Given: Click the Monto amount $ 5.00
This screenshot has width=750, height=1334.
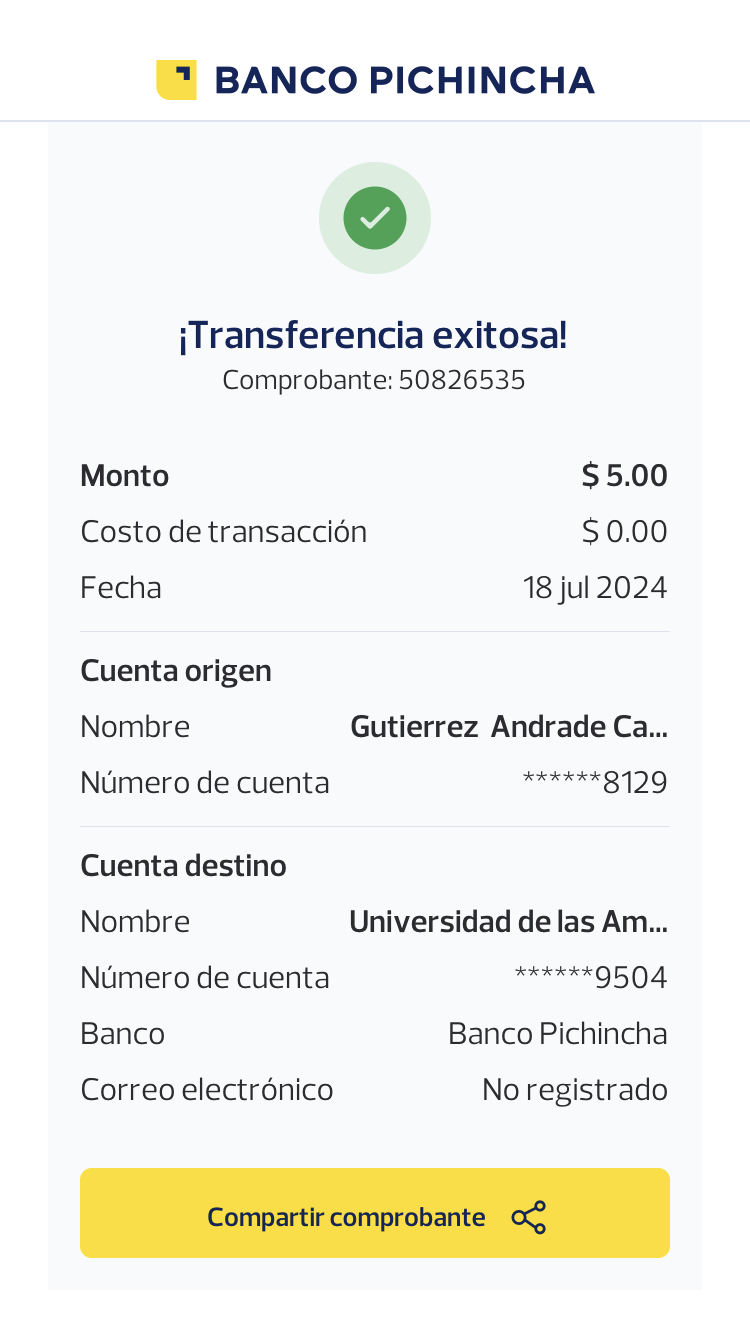Looking at the screenshot, I should pos(624,476).
